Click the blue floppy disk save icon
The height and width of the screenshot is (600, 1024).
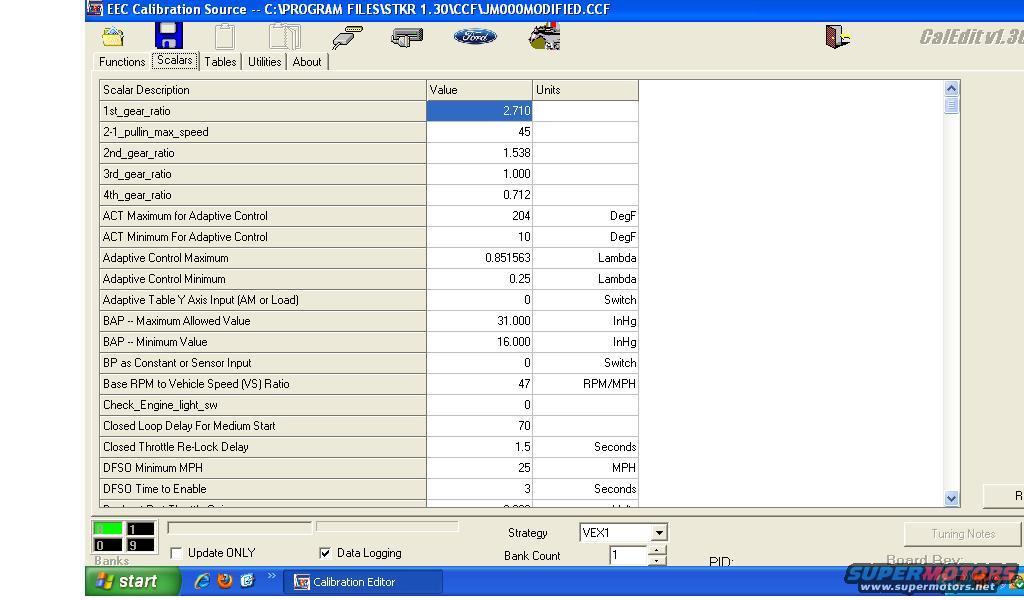click(169, 36)
